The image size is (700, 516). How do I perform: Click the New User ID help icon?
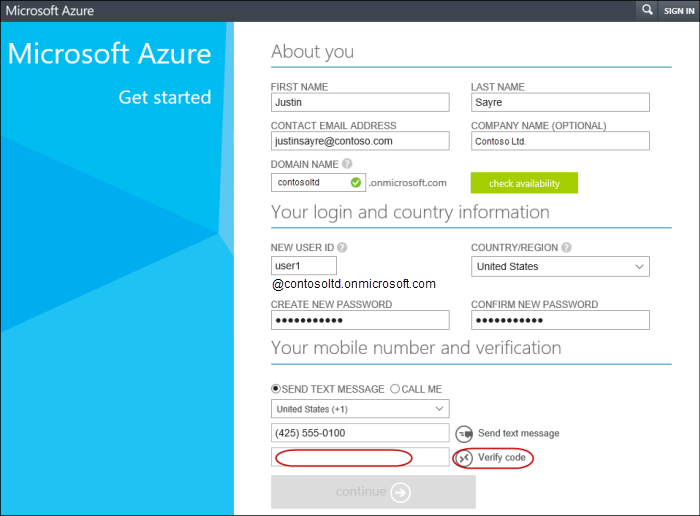point(342,247)
